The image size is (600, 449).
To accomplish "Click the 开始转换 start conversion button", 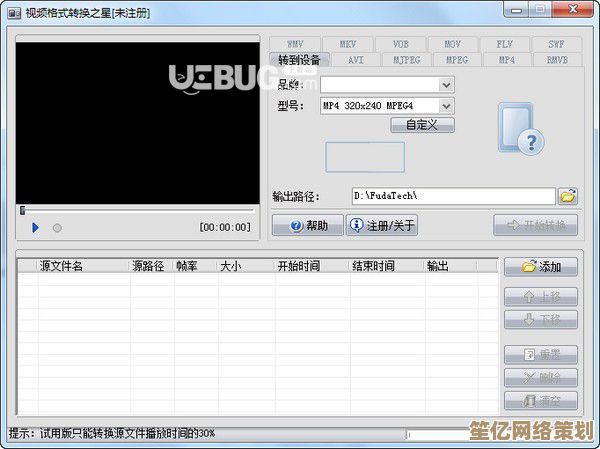I will click(536, 225).
